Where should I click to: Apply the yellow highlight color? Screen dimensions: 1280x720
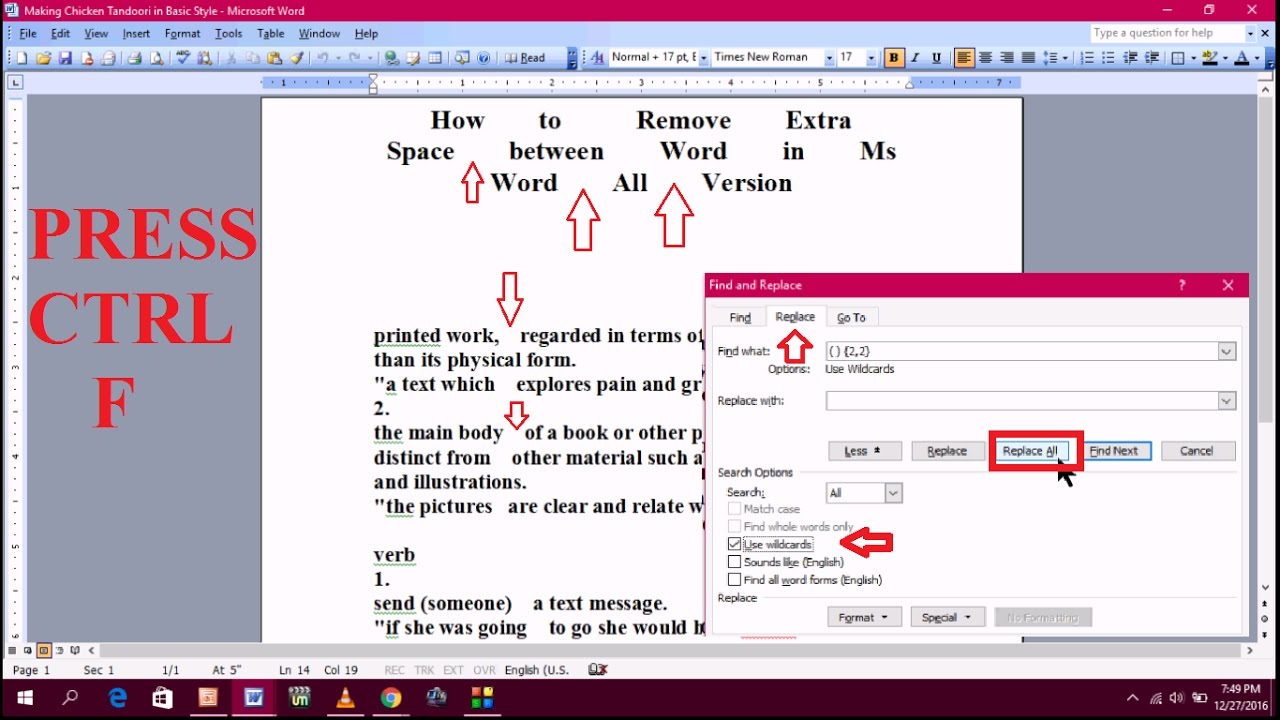(1210, 58)
